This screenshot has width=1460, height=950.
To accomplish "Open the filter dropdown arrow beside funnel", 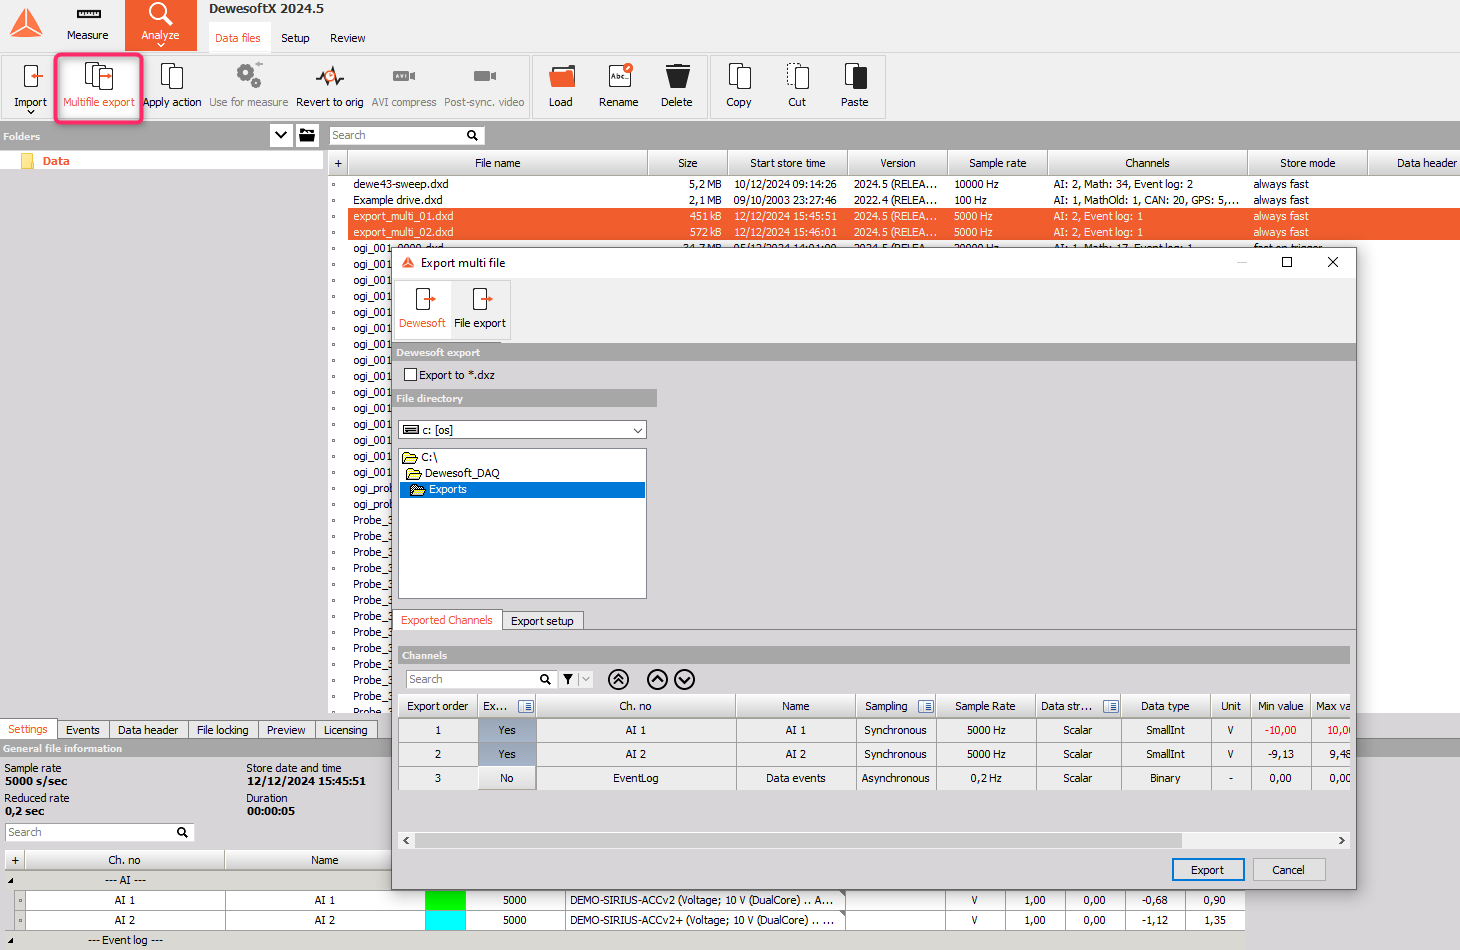I will pos(586,680).
